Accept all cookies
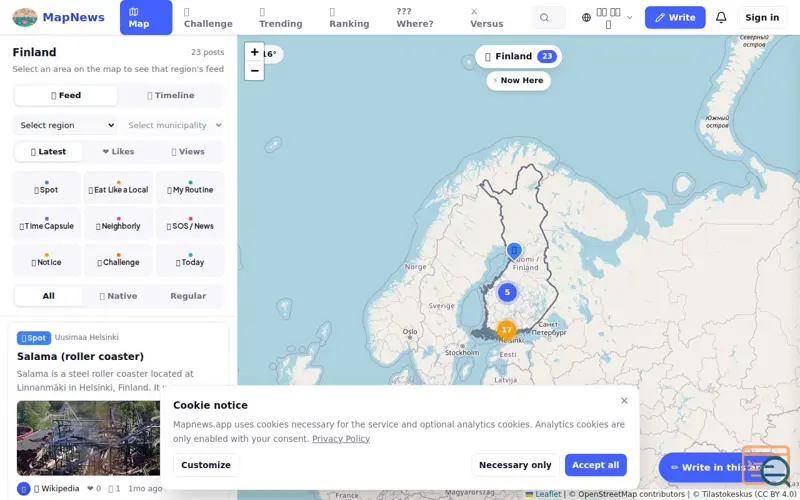Screen dimensions: 800x500 pos(595,465)
